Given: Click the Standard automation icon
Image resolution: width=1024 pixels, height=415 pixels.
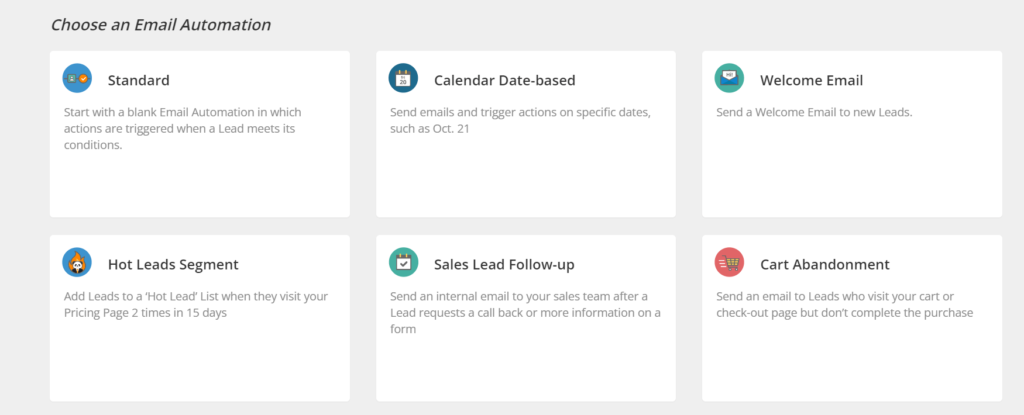Looking at the screenshot, I should click(x=77, y=78).
